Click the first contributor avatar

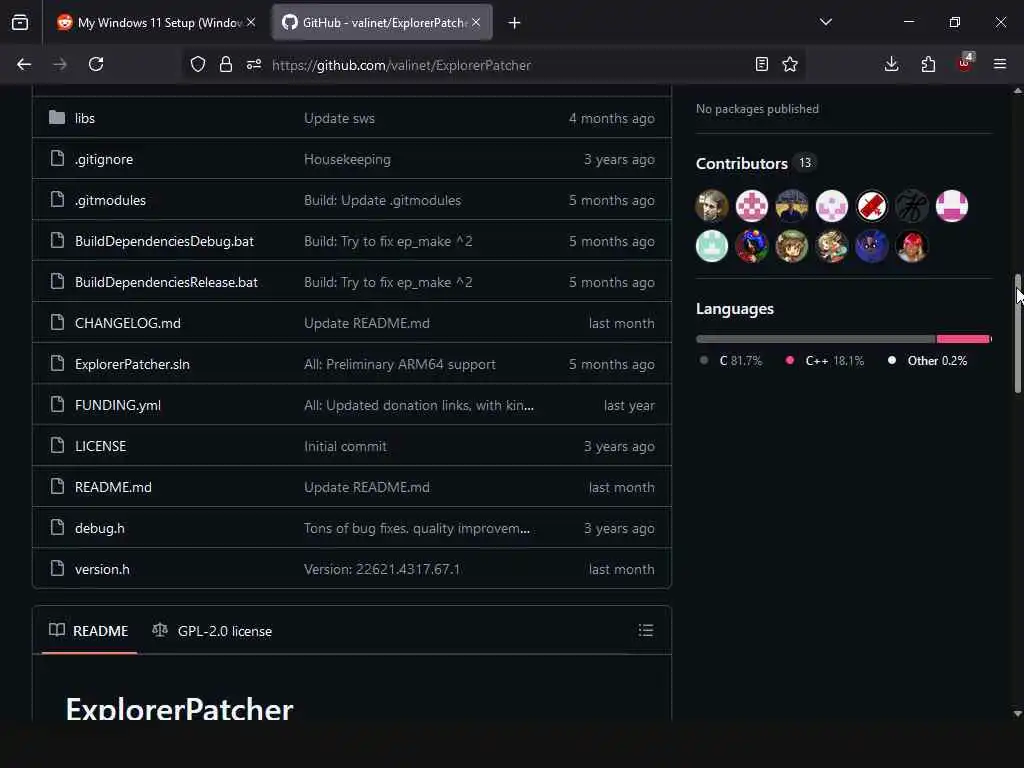click(x=712, y=206)
